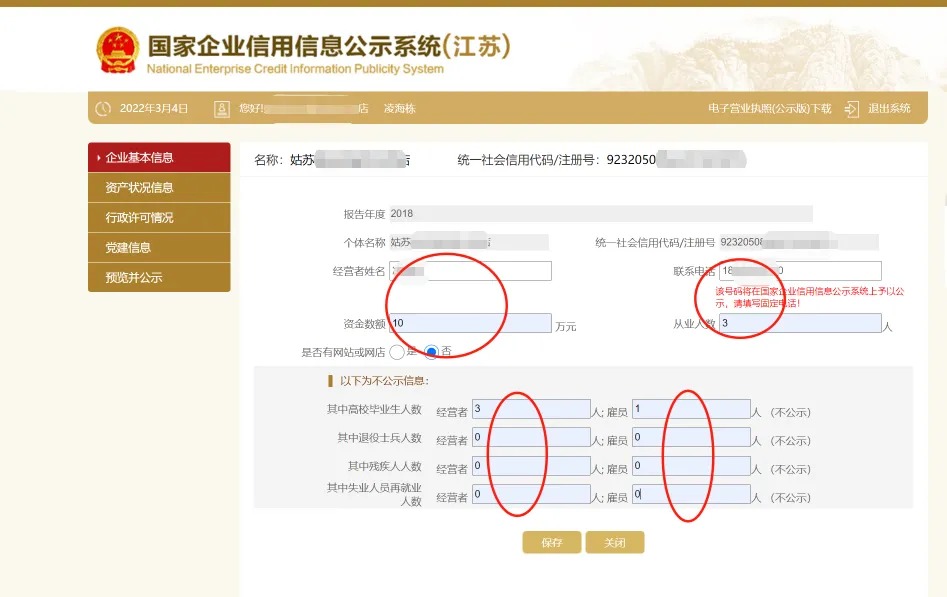The height and width of the screenshot is (597, 947).
Task: Click 雇员 field in 退役士兵人数 row
Action: (x=690, y=437)
